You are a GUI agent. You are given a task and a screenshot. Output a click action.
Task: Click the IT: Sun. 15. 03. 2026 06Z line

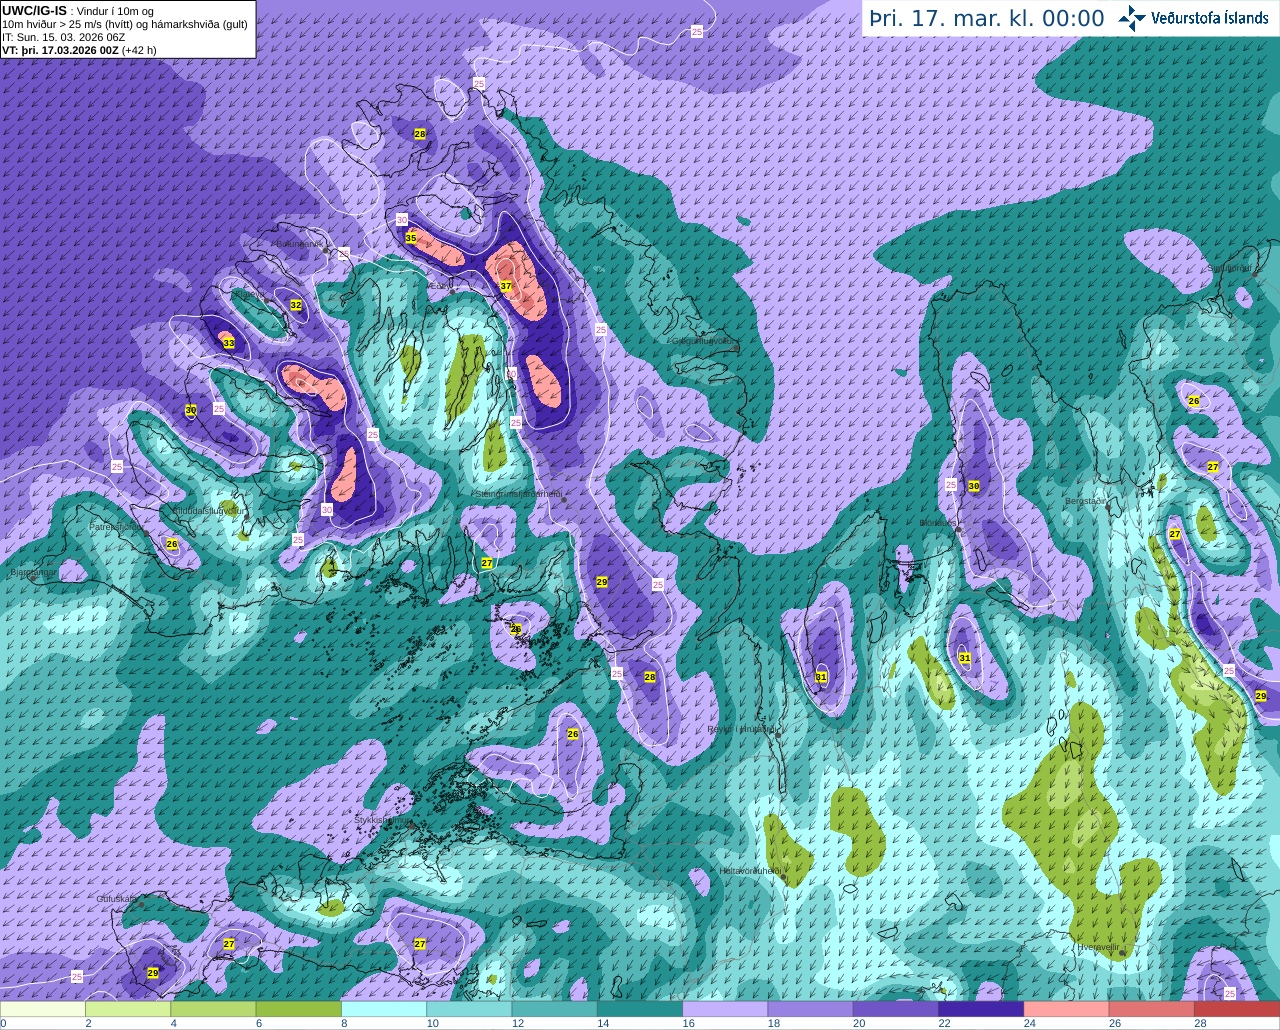pos(63,37)
